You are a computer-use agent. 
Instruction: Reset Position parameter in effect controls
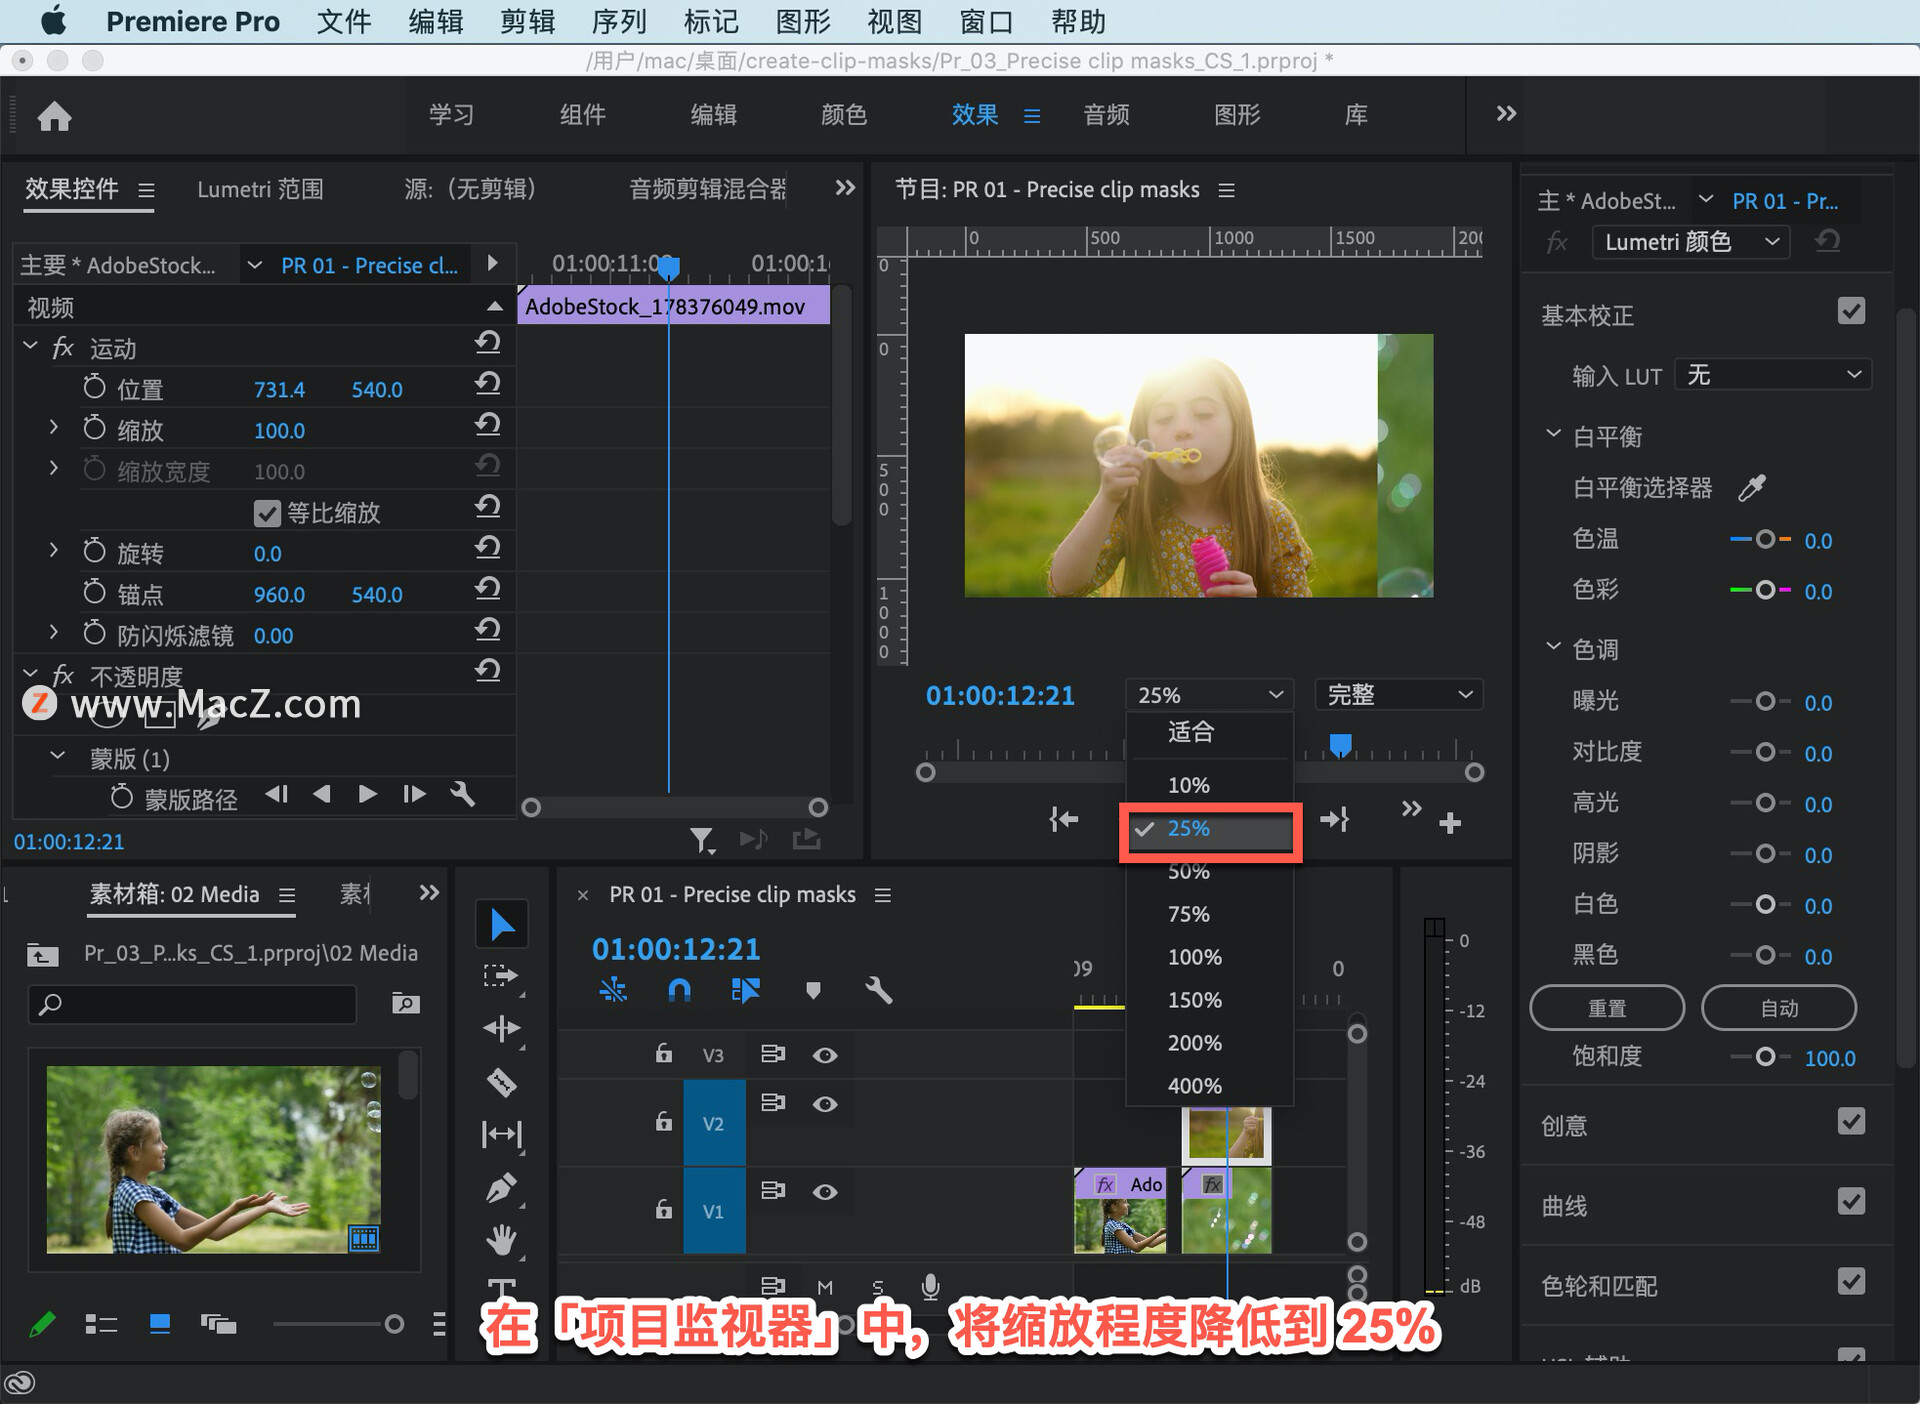coord(487,384)
